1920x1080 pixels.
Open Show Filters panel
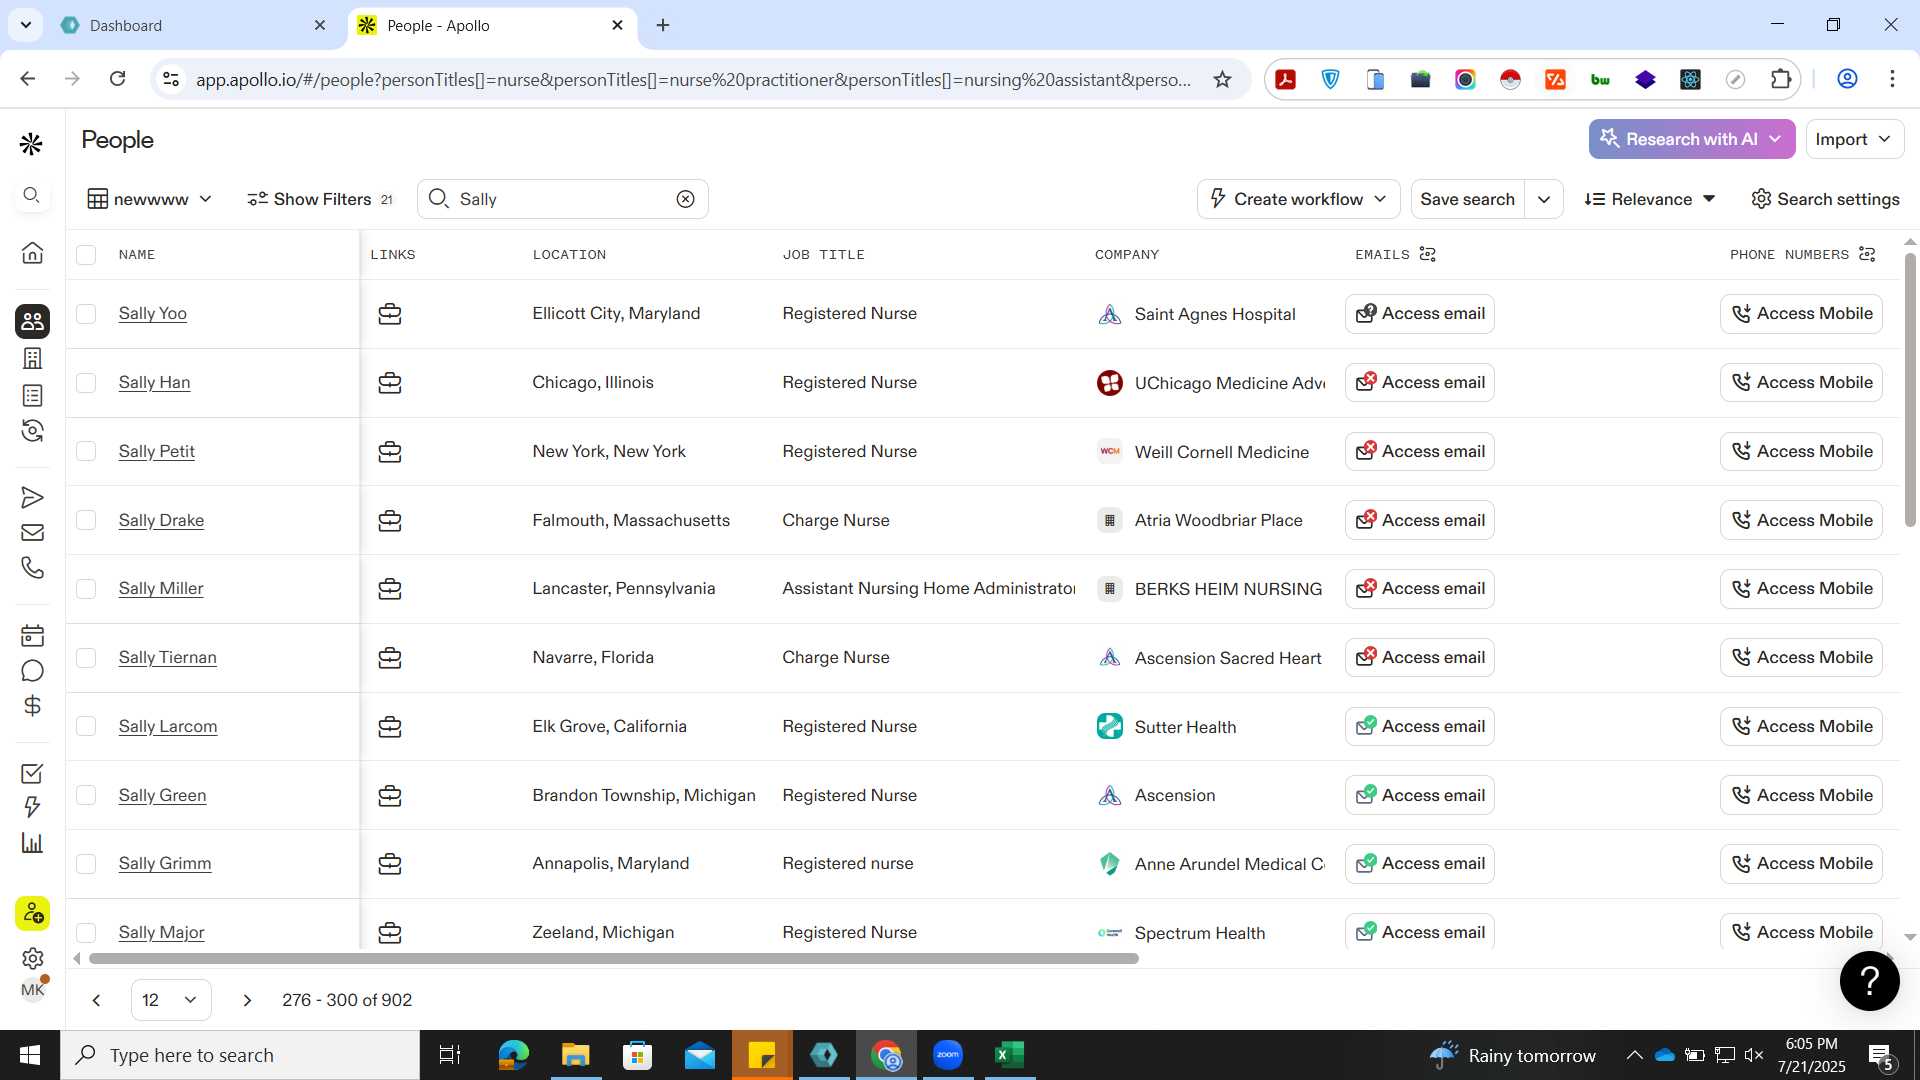[320, 199]
